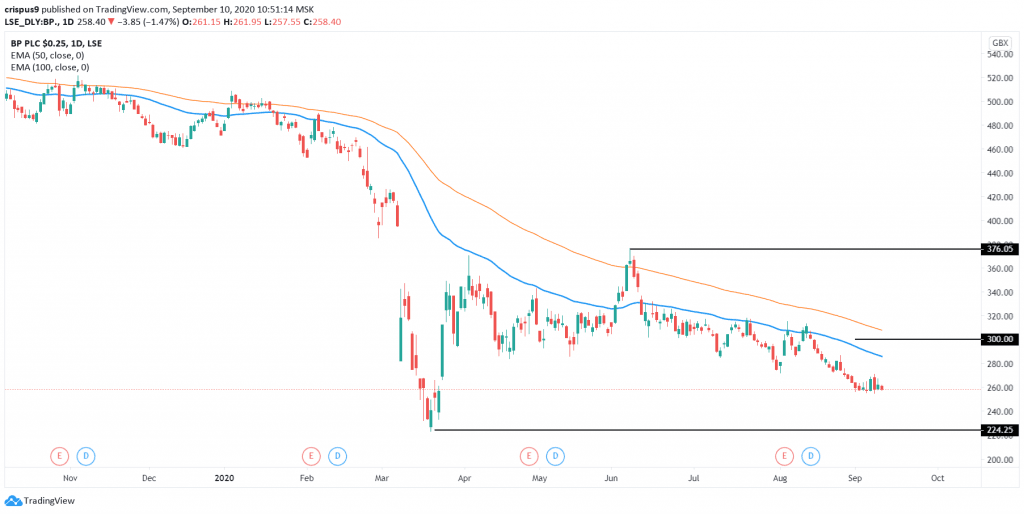Click the 540.00 price axis label
This screenshot has height=514, width=1024.
click(x=998, y=54)
